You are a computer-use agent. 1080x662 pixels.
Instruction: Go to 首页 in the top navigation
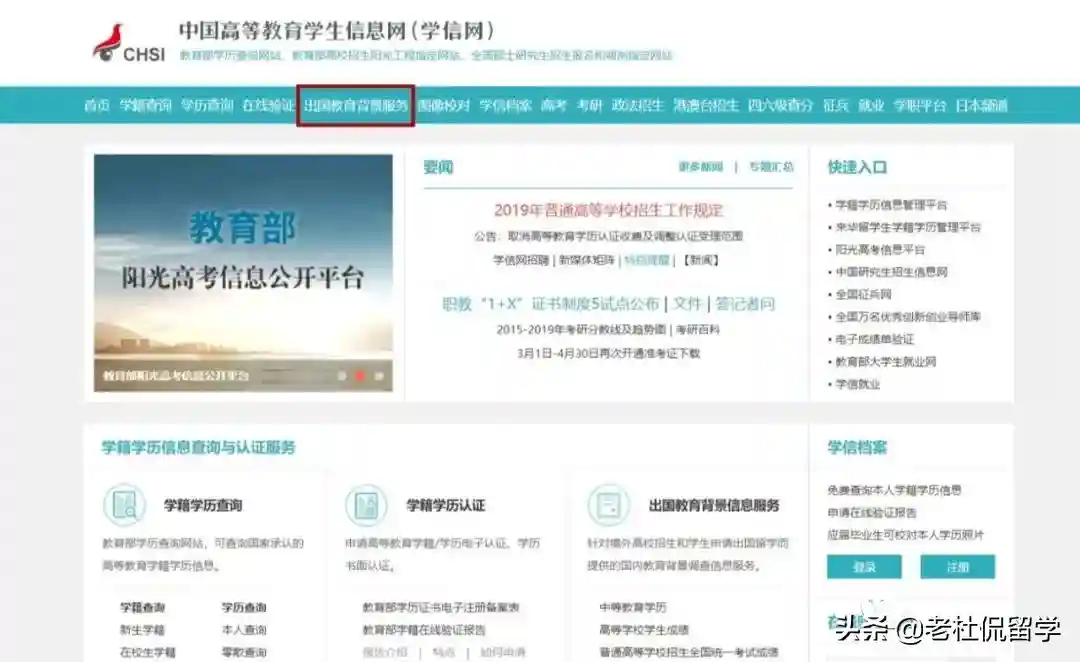pyautogui.click(x=97, y=105)
